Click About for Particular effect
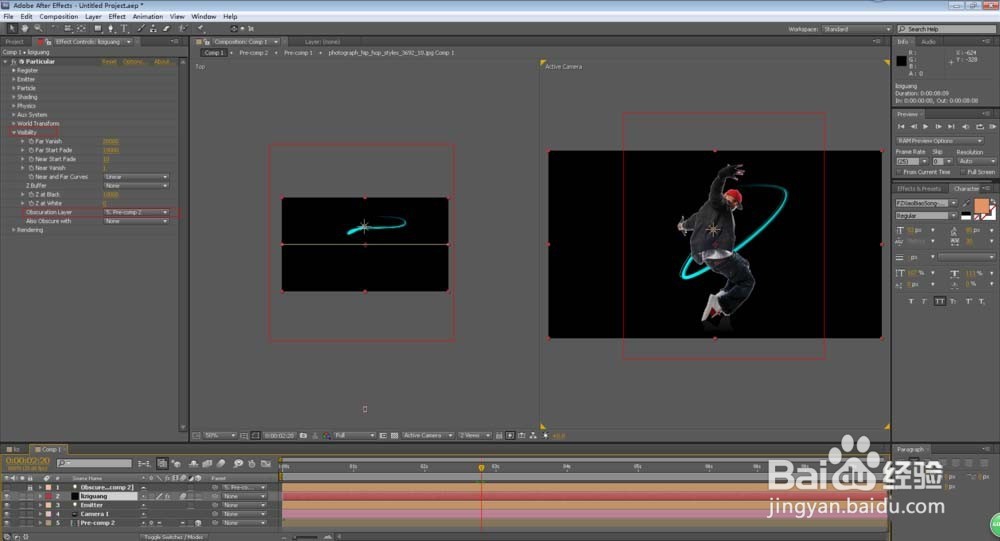 (161, 61)
